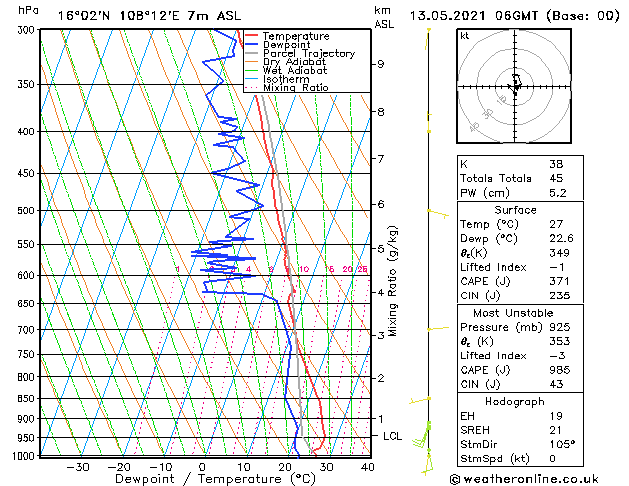
Task: Click the blue Dewpoint legend line
Action: [251, 45]
